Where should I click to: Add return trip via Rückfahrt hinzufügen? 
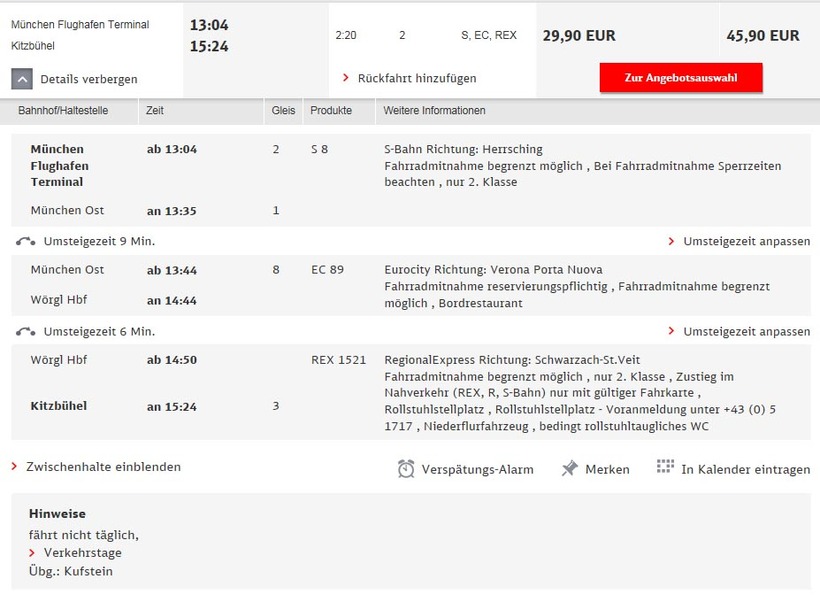(417, 78)
